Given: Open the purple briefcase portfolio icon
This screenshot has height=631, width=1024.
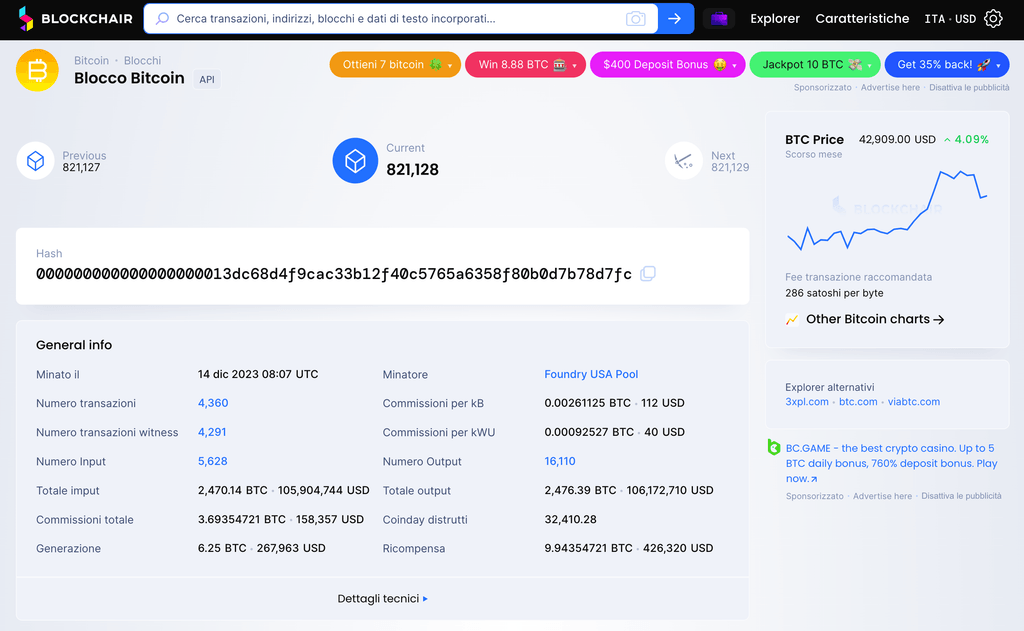Looking at the screenshot, I should tap(719, 19).
